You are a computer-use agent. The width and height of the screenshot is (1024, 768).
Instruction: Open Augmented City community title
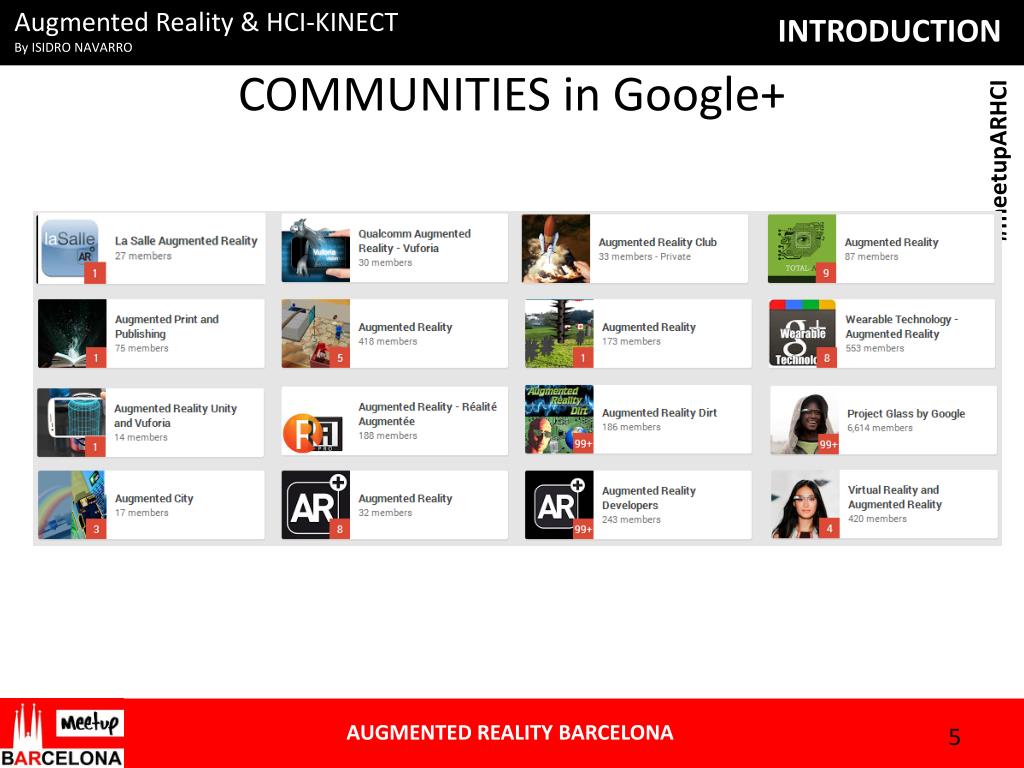pos(154,498)
